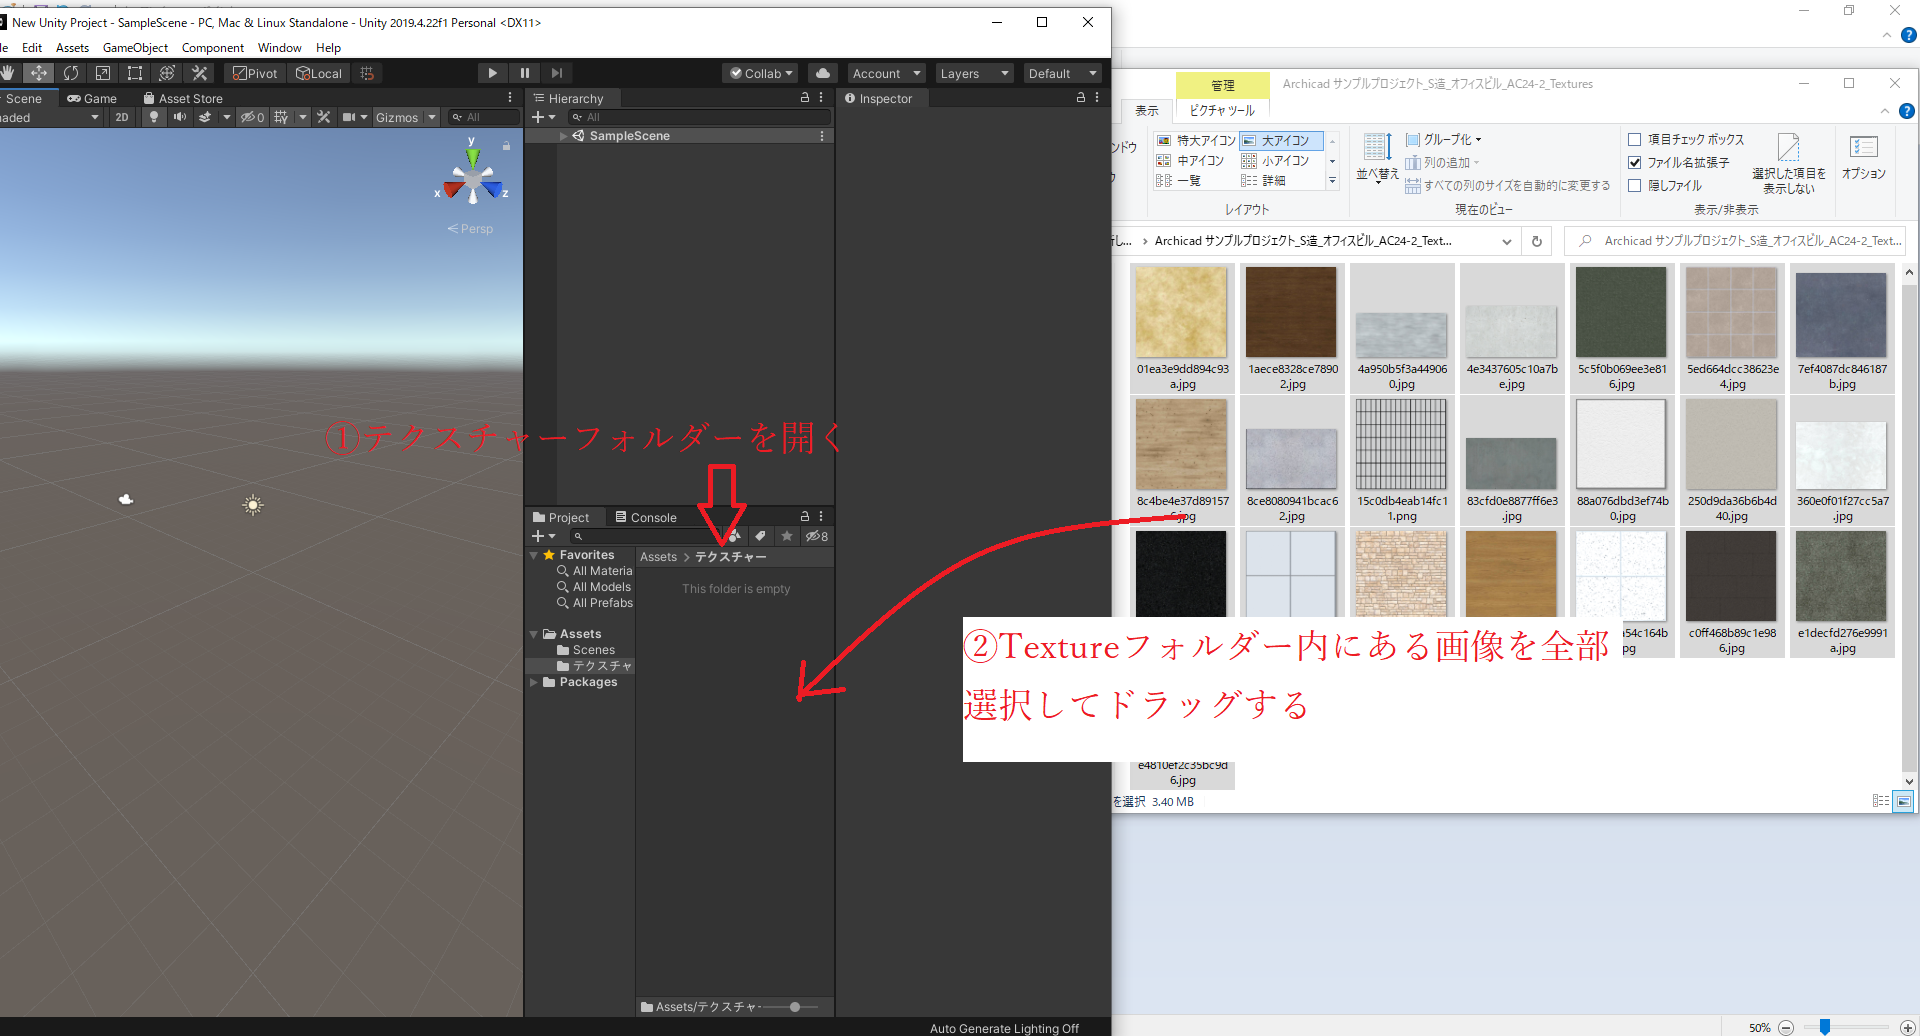Enable the 隠しファイル checkbox in Explorer
This screenshot has width=1920, height=1036.
point(1636,185)
